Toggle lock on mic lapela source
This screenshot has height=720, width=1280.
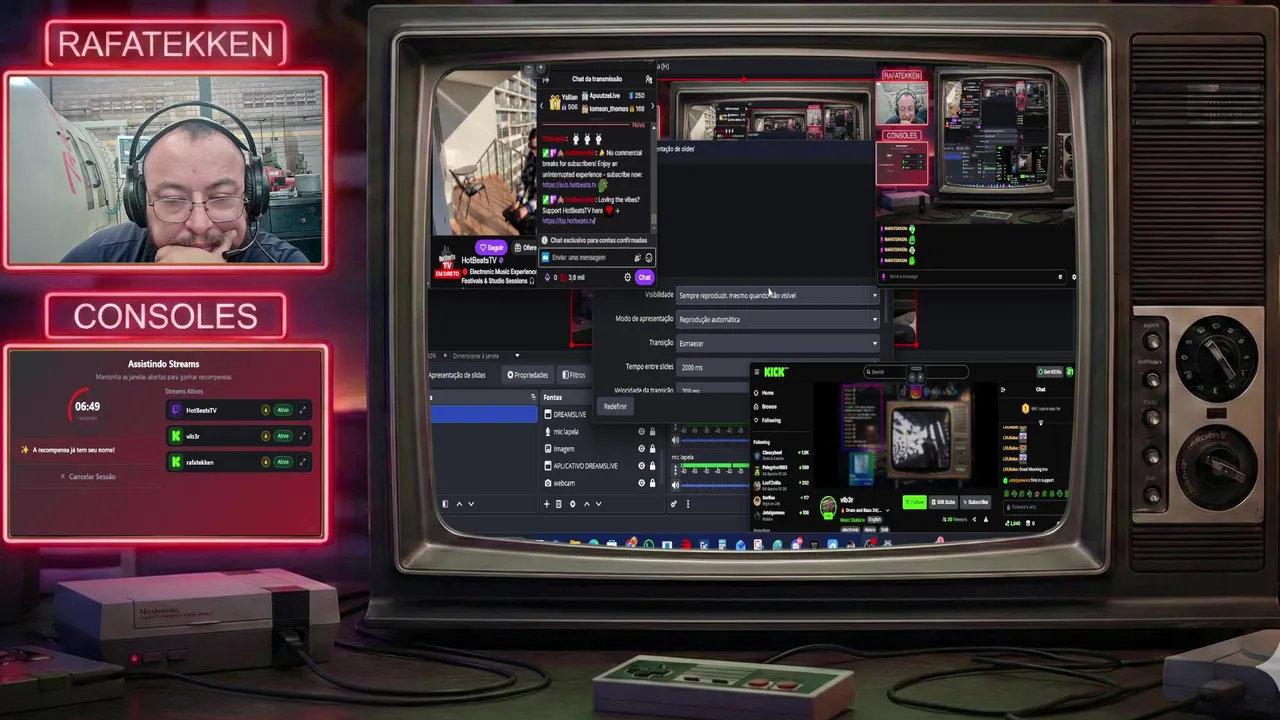652,431
